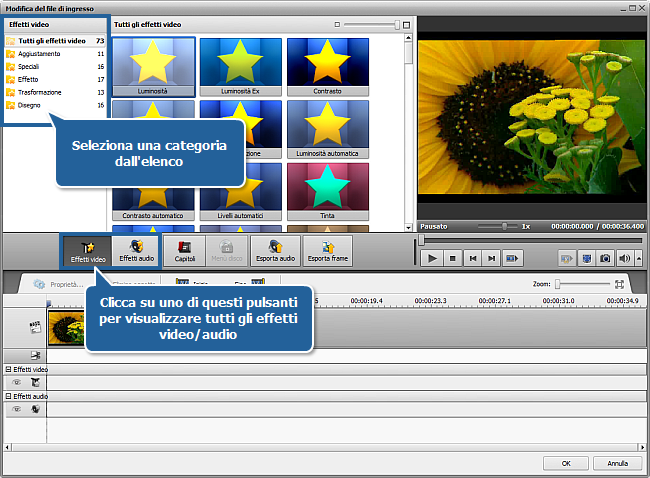This screenshot has width=650, height=478.
Task: Click the full screen preview icon
Action: 587,259
